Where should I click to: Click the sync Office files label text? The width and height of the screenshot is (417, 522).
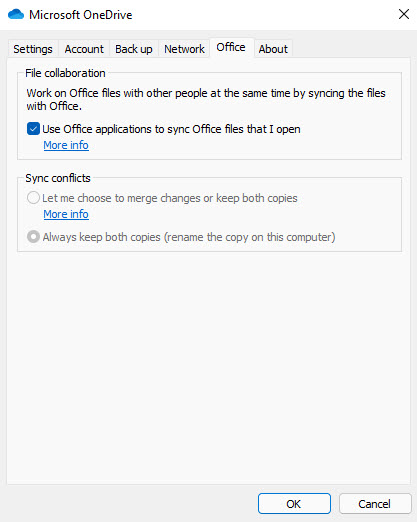click(171, 129)
